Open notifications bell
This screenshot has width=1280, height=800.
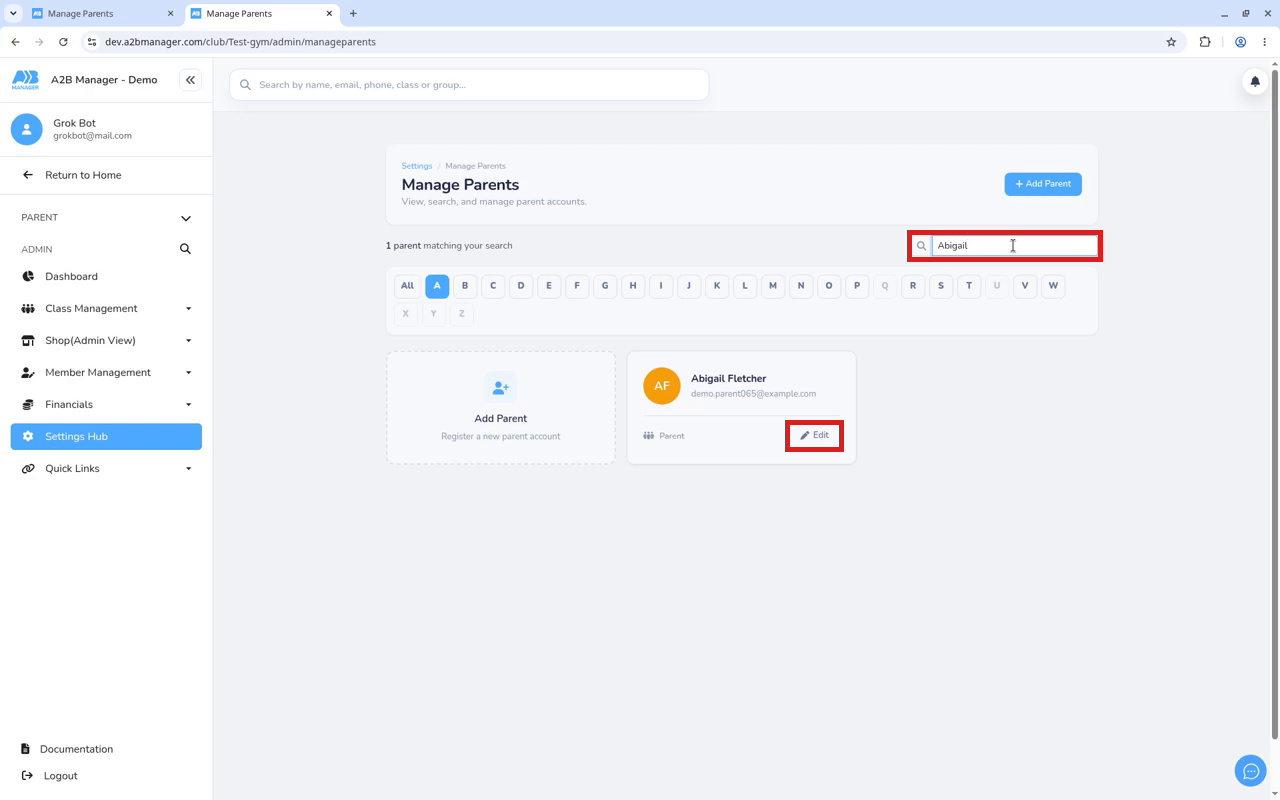(1255, 82)
